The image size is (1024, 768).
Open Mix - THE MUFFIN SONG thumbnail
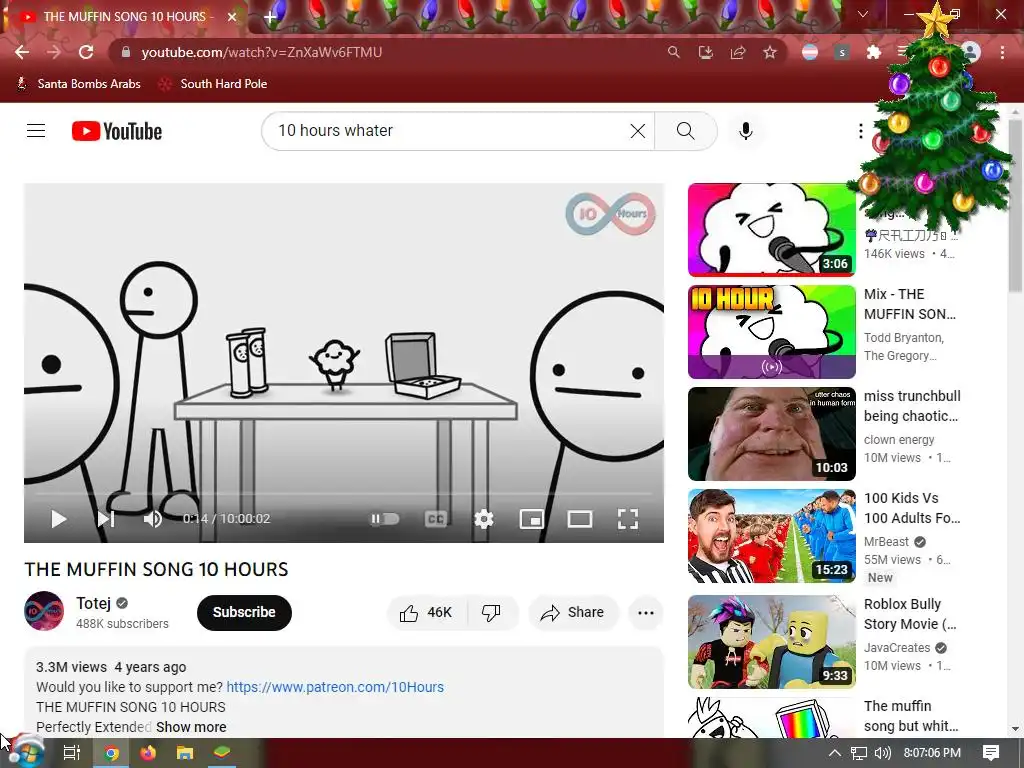click(x=772, y=332)
